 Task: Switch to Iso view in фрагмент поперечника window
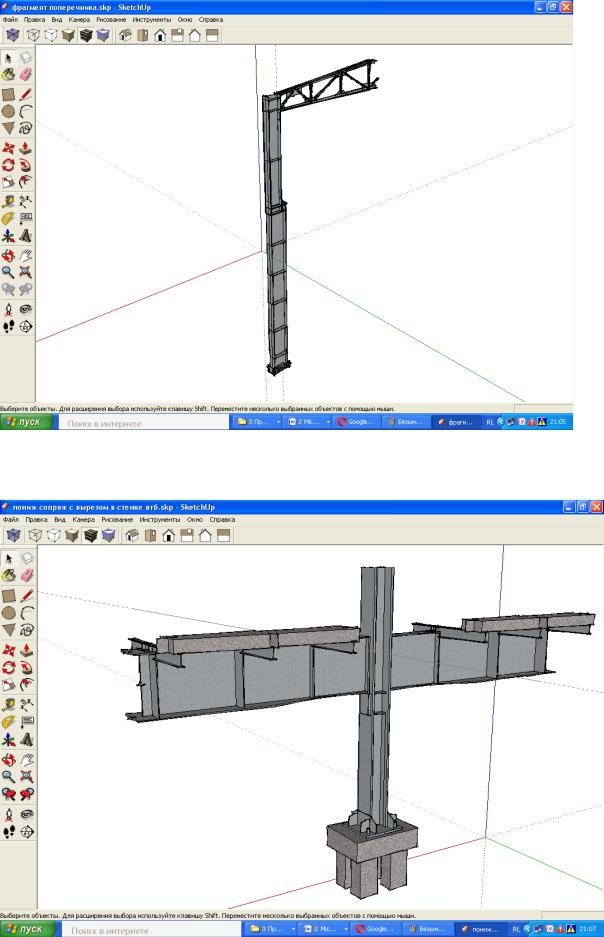[x=125, y=34]
